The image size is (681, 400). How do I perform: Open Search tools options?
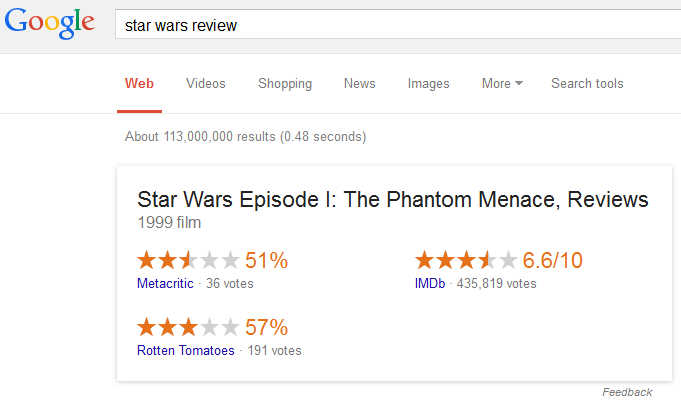click(587, 84)
